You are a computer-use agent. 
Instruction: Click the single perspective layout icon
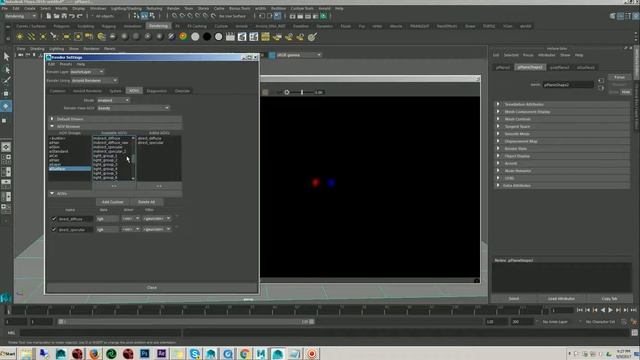tap(6, 147)
